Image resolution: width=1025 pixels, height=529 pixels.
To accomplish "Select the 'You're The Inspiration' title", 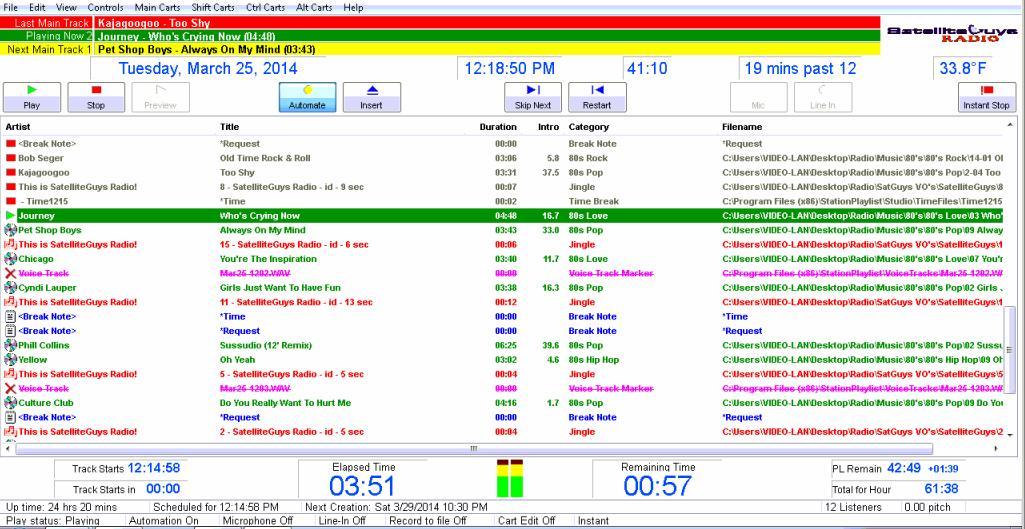I will point(268,259).
